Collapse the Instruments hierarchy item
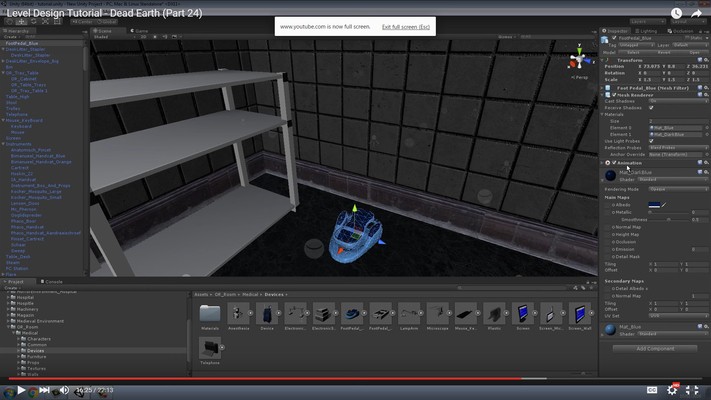The height and width of the screenshot is (400, 711). (x=4, y=144)
